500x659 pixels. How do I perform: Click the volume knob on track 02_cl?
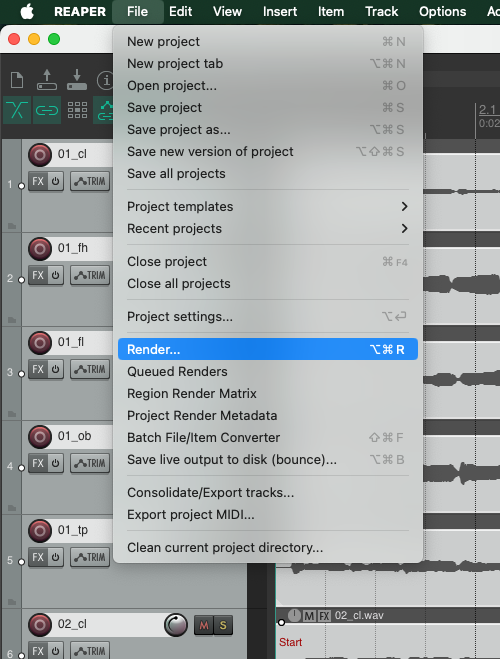click(176, 625)
